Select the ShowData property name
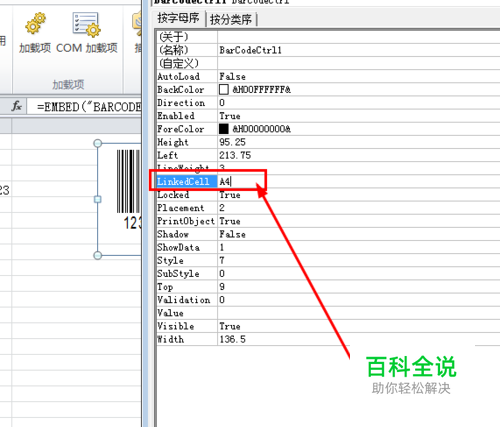The width and height of the screenshot is (500, 427). click(178, 247)
